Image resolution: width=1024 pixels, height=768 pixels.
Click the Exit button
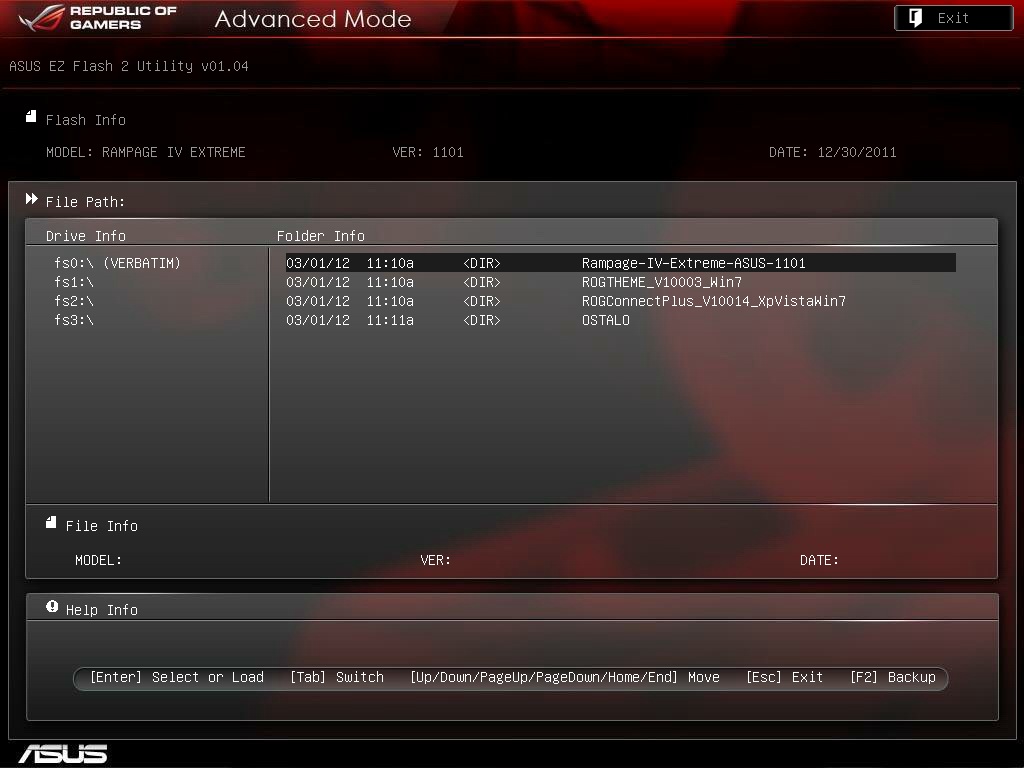click(953, 18)
